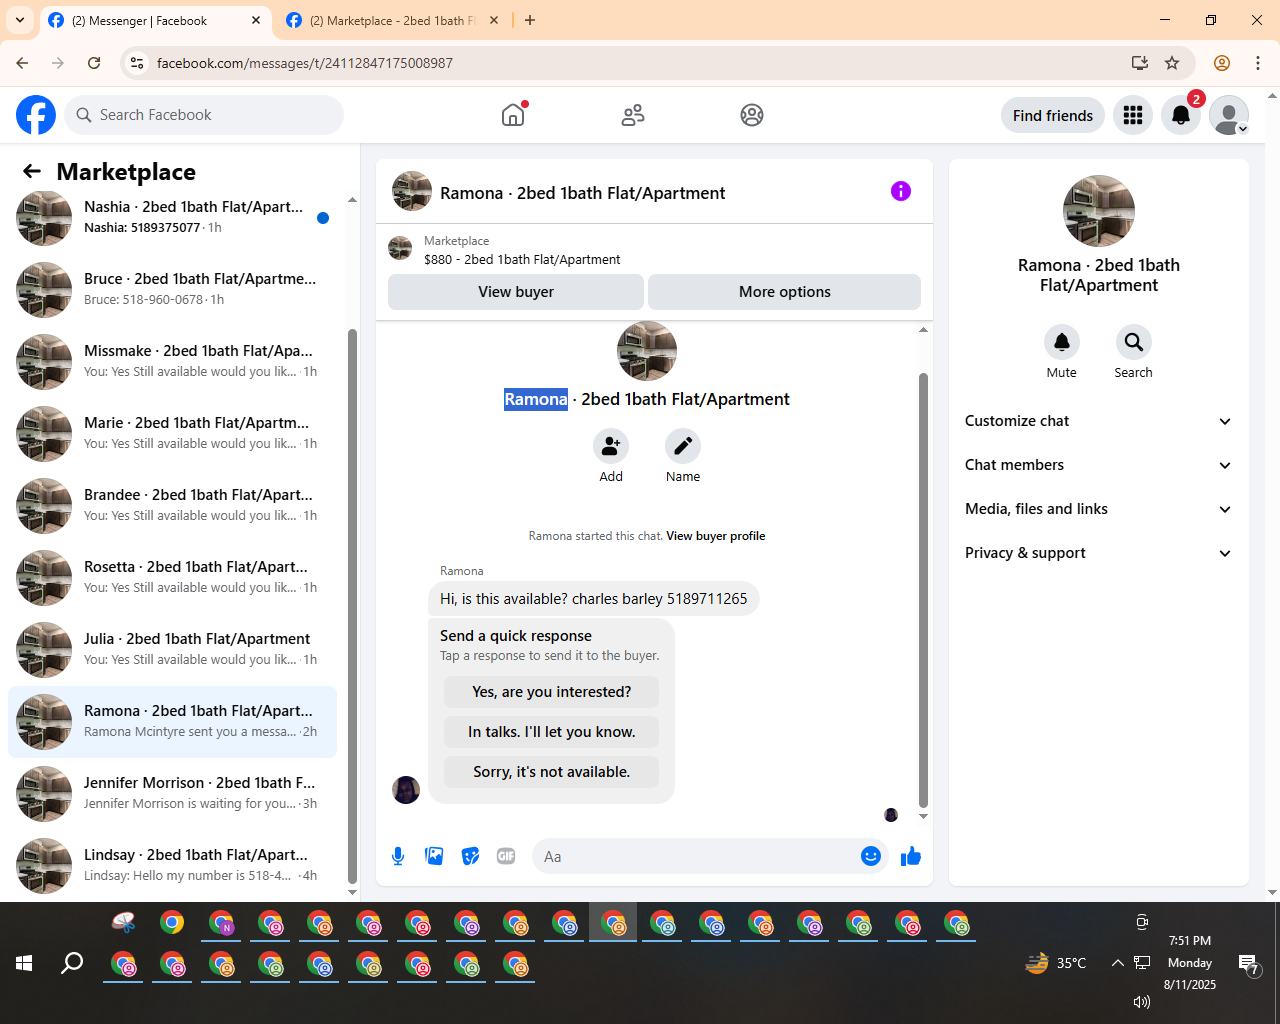Send quick reply Yes, are you interested?
1280x1024 pixels.
point(552,692)
